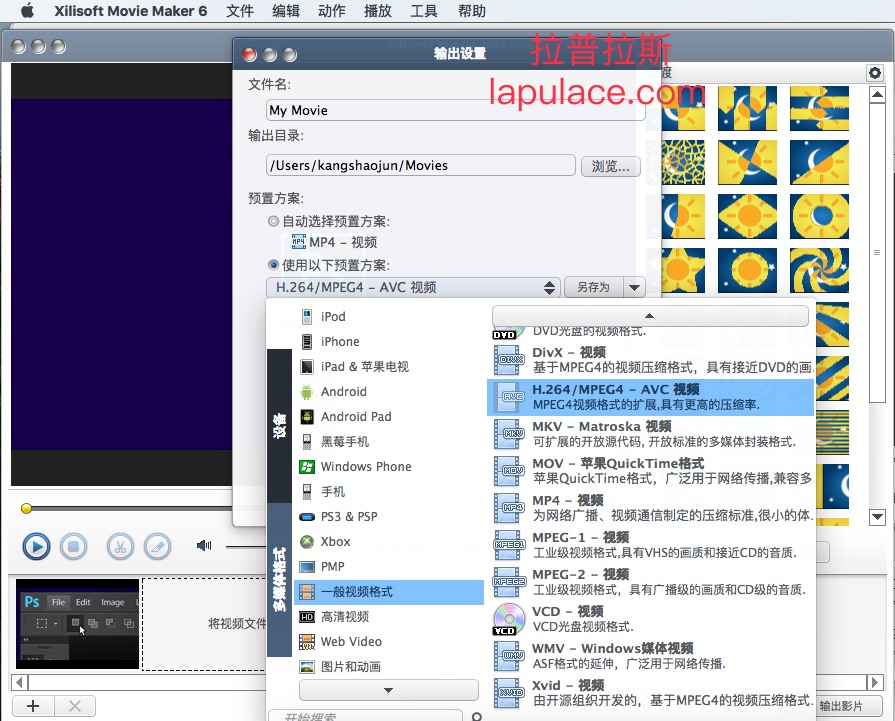
Task: Open the 工具 menu
Action: (424, 11)
